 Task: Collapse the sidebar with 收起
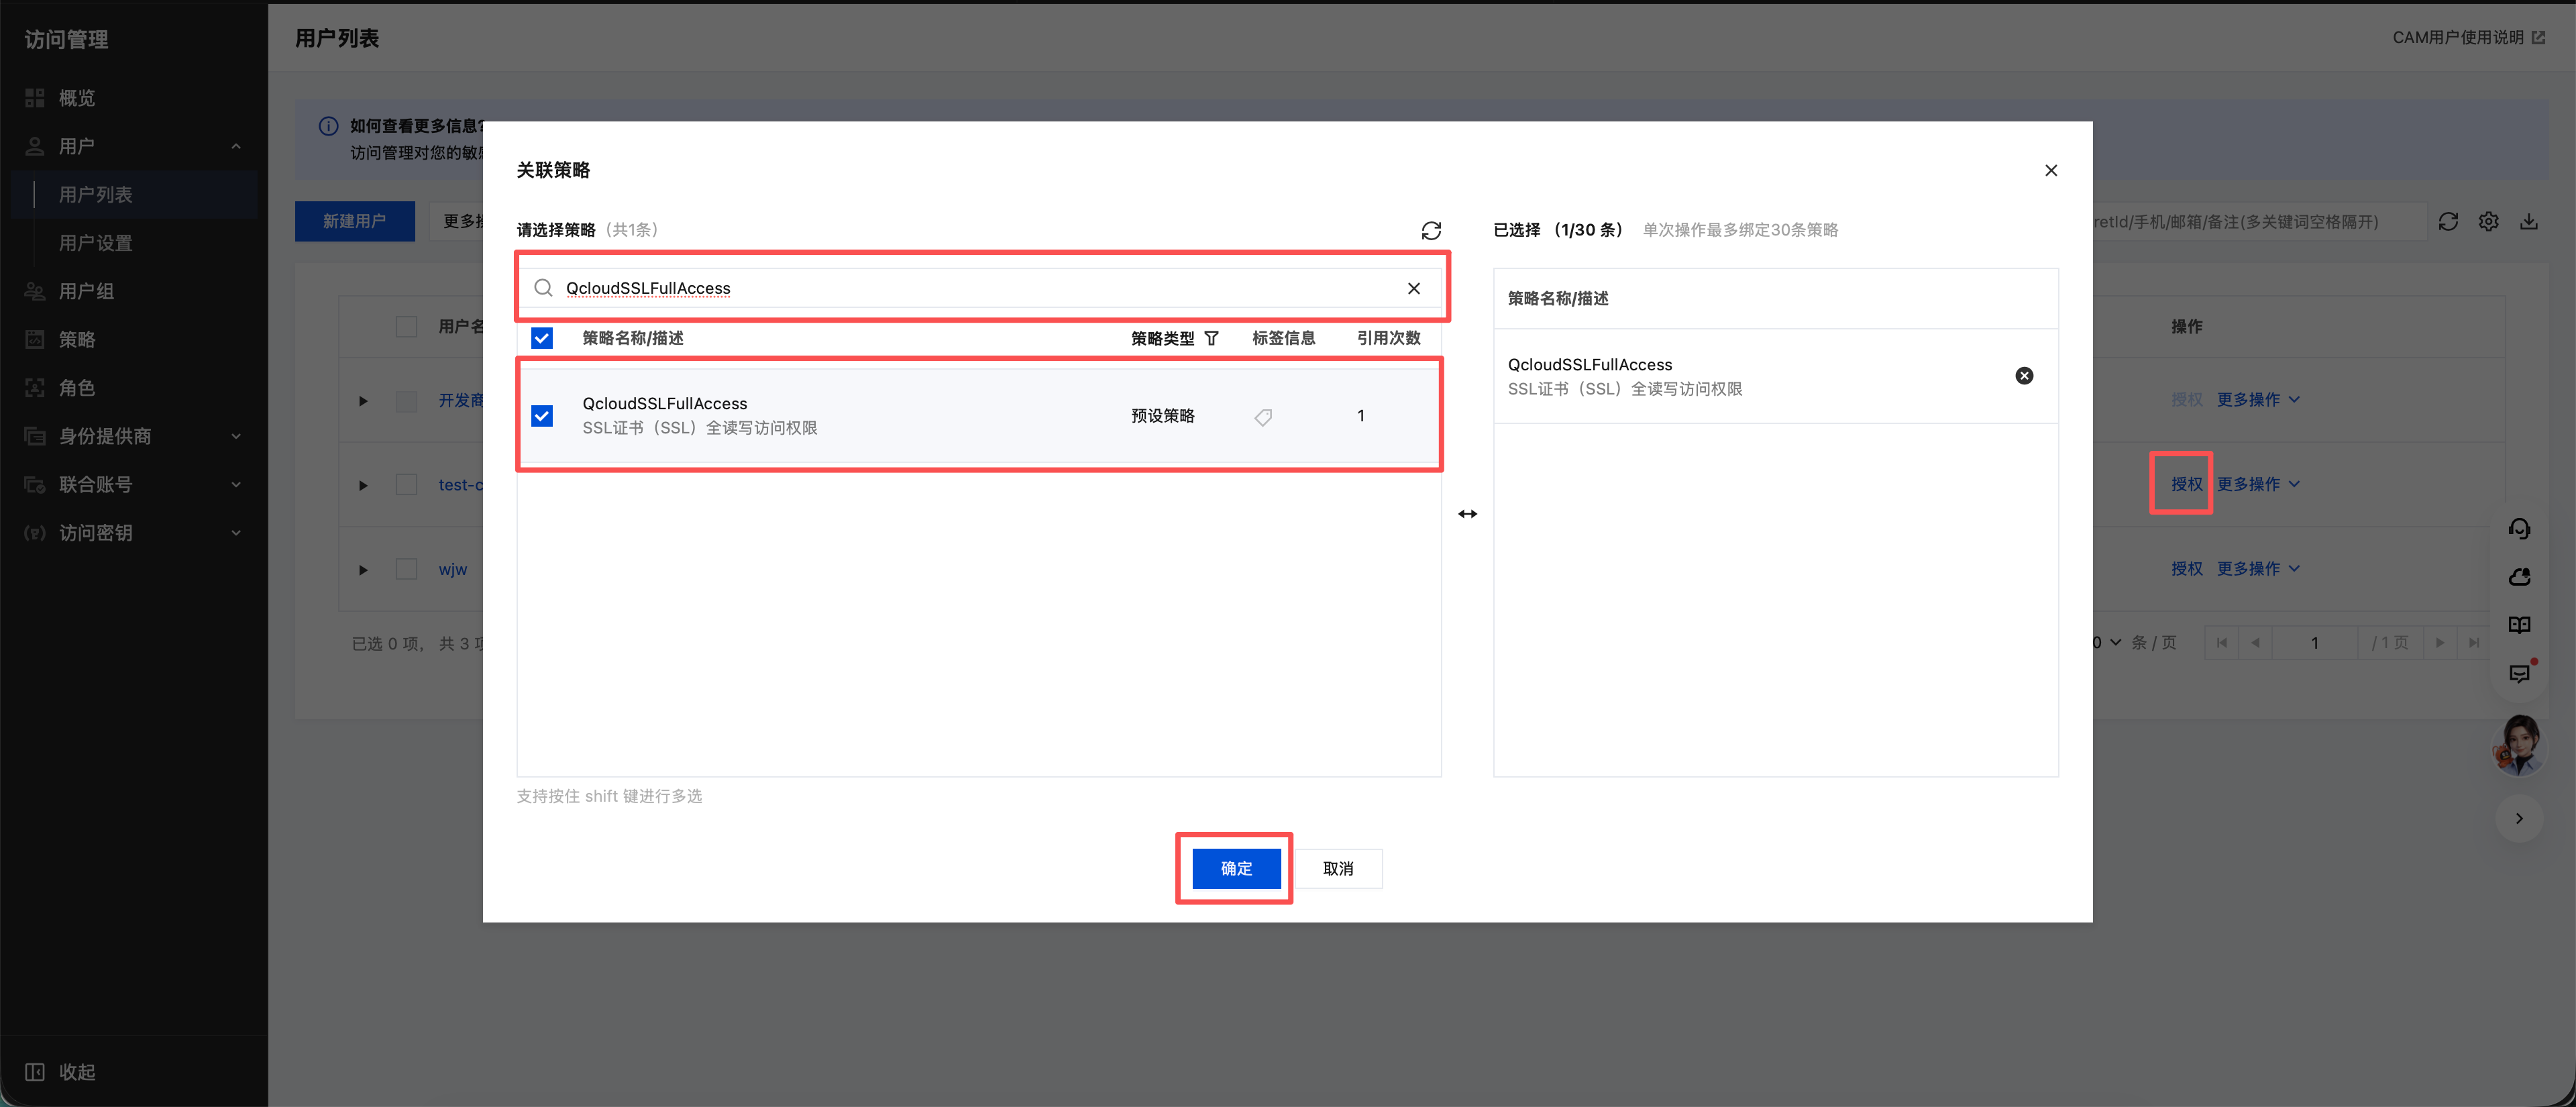point(60,1072)
